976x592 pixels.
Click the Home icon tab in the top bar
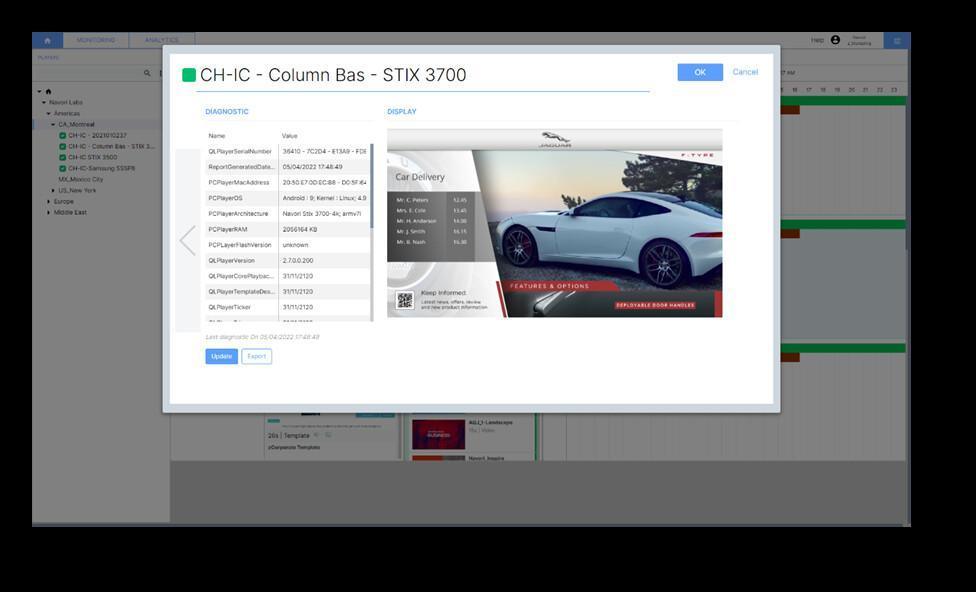(47, 40)
